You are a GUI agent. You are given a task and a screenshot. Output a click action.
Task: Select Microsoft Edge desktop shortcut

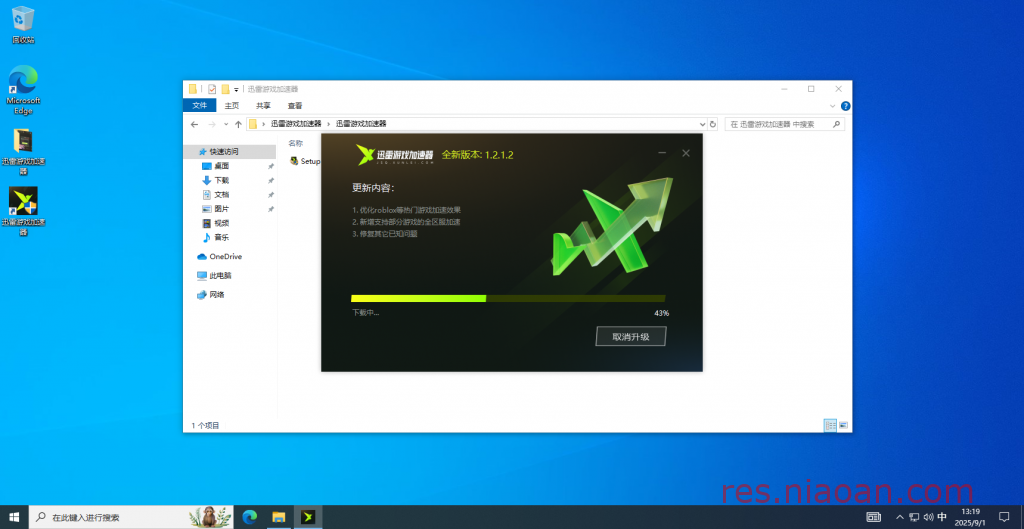23,89
